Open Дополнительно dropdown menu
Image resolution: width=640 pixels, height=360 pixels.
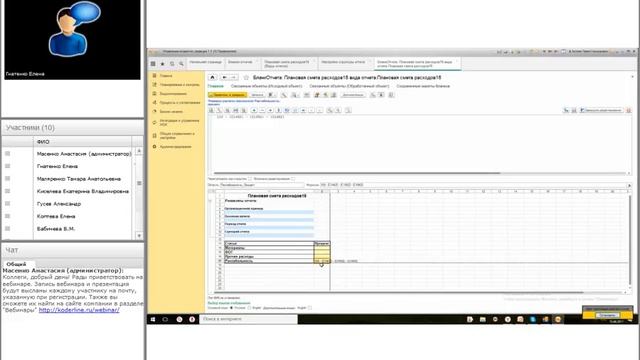click(x=353, y=95)
